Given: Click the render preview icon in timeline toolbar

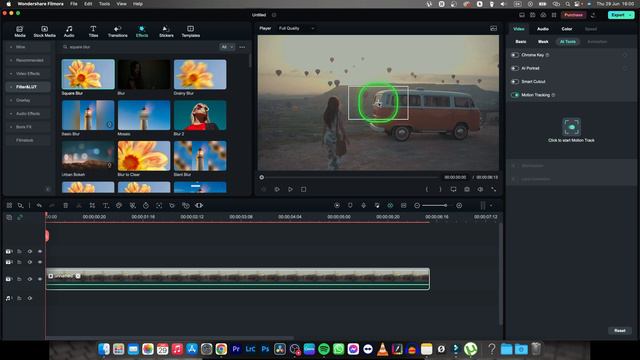Looking at the screenshot, I should [x=337, y=205].
